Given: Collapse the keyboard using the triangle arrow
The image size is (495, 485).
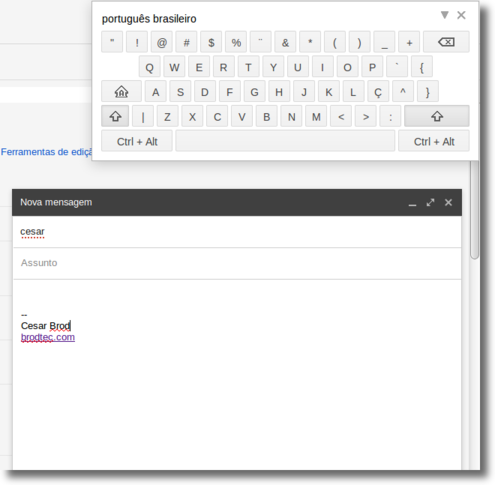Looking at the screenshot, I should coord(444,15).
